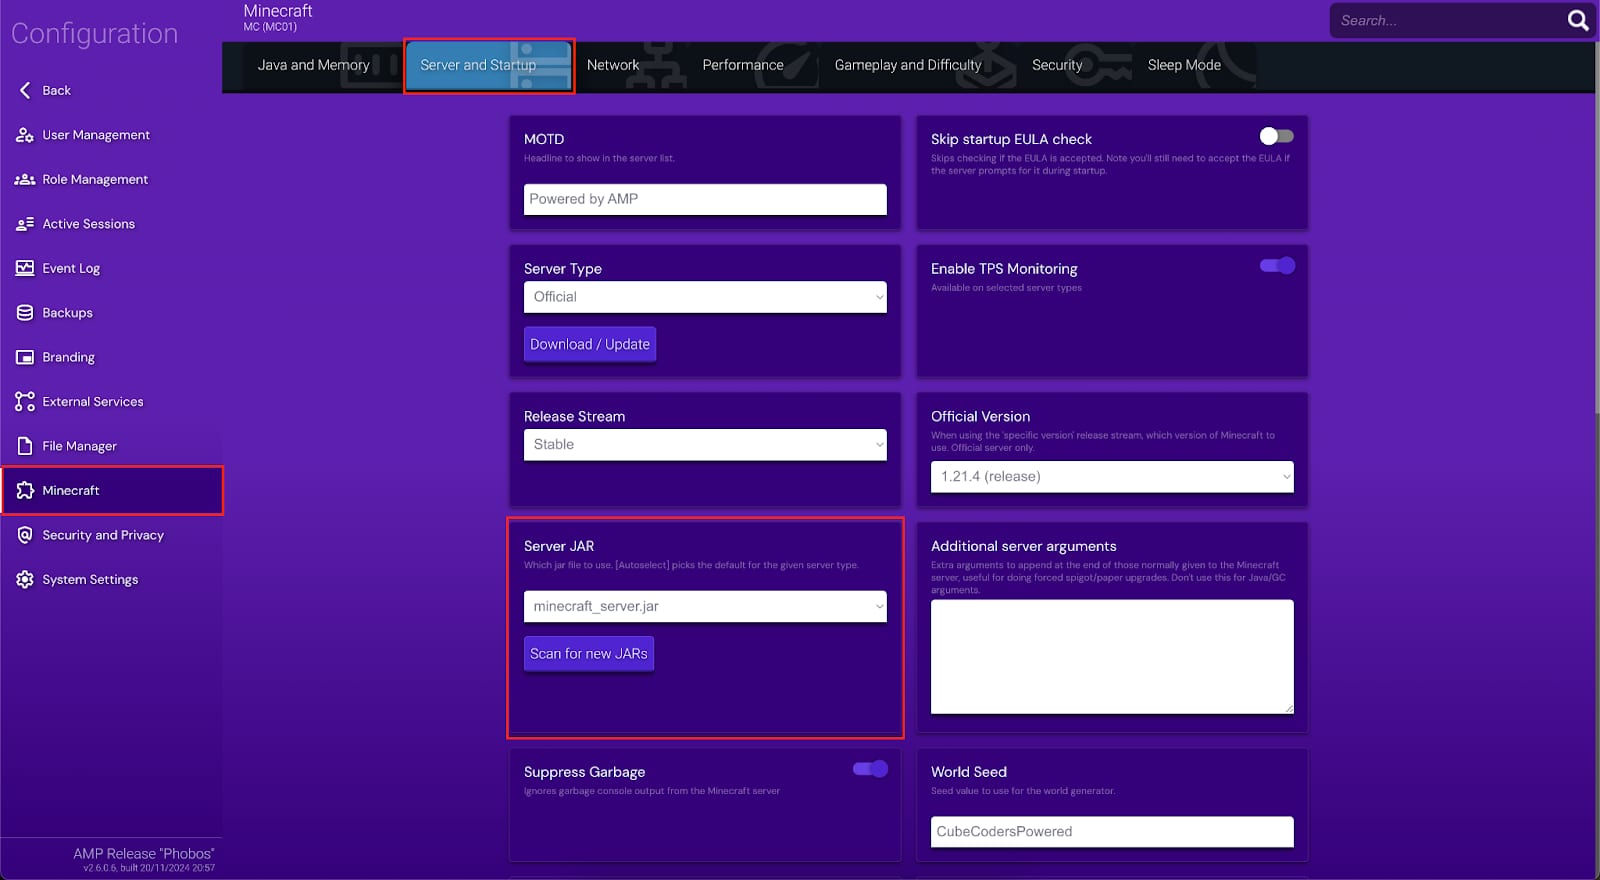Go to Gameplay and Difficulty tab
The height and width of the screenshot is (880, 1600).
tap(908, 65)
